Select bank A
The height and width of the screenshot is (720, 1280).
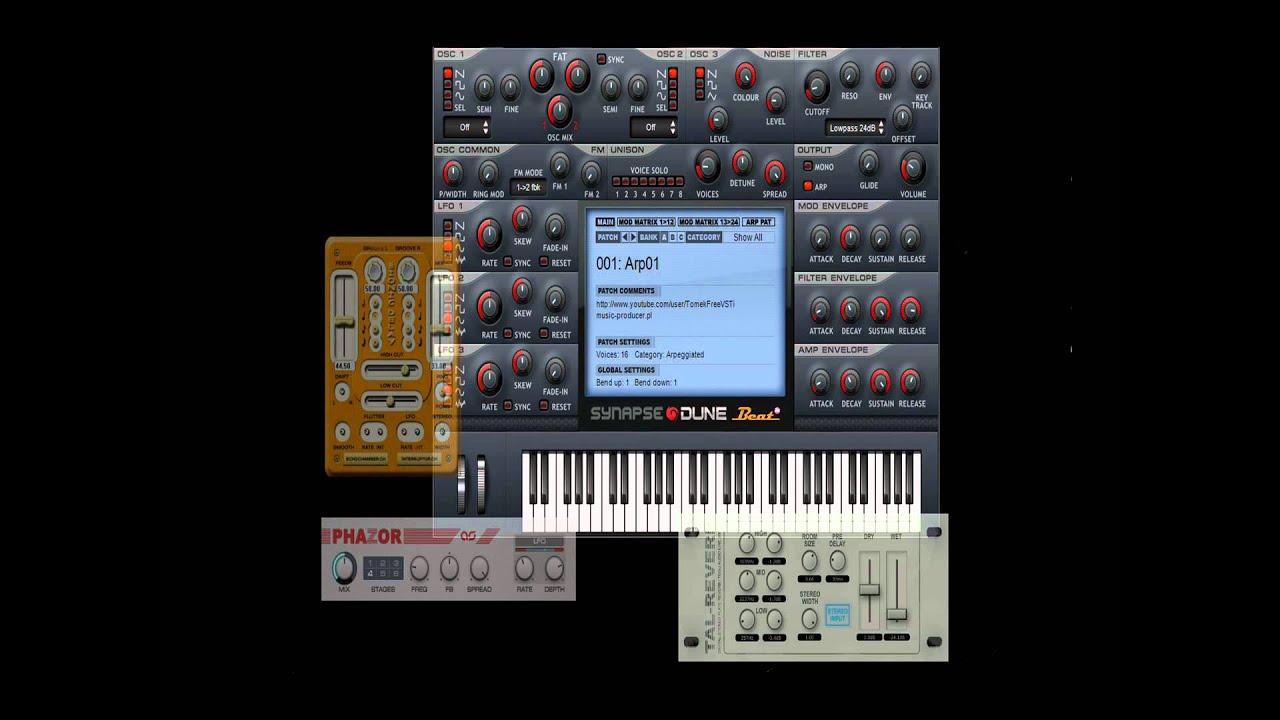664,237
